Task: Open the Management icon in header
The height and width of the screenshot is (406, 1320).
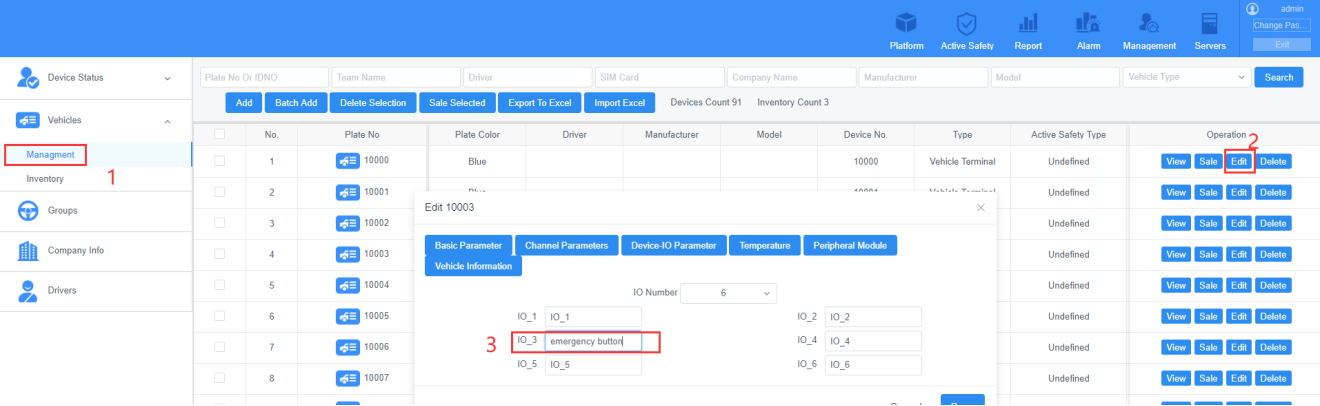Action: pos(1149,23)
